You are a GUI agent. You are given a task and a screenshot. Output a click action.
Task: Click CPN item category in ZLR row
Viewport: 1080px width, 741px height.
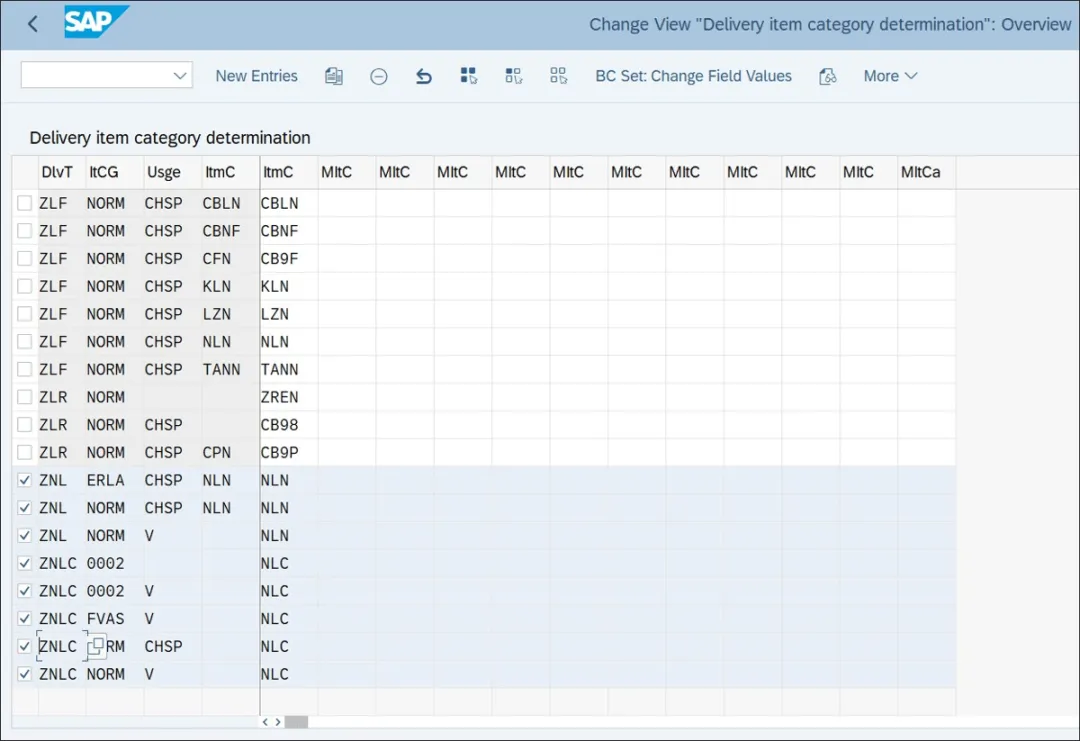(x=230, y=452)
